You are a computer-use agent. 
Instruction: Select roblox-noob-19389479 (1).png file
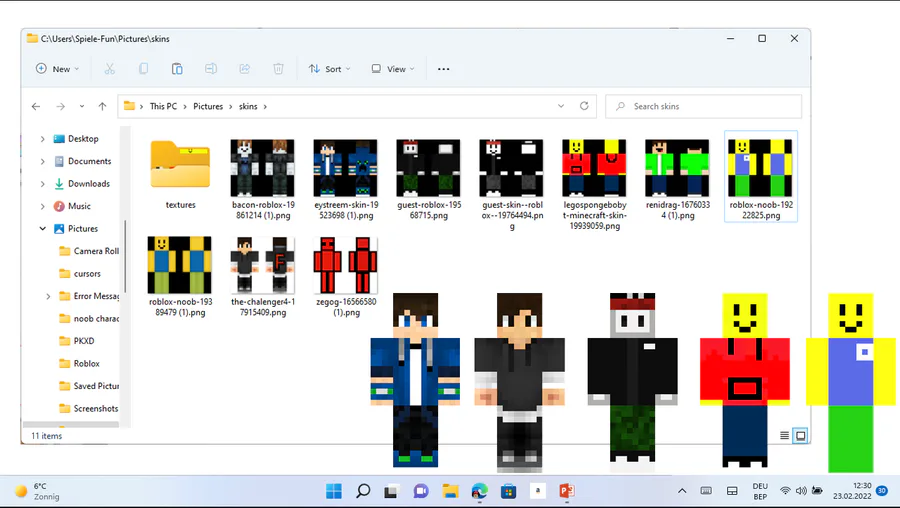180,276
